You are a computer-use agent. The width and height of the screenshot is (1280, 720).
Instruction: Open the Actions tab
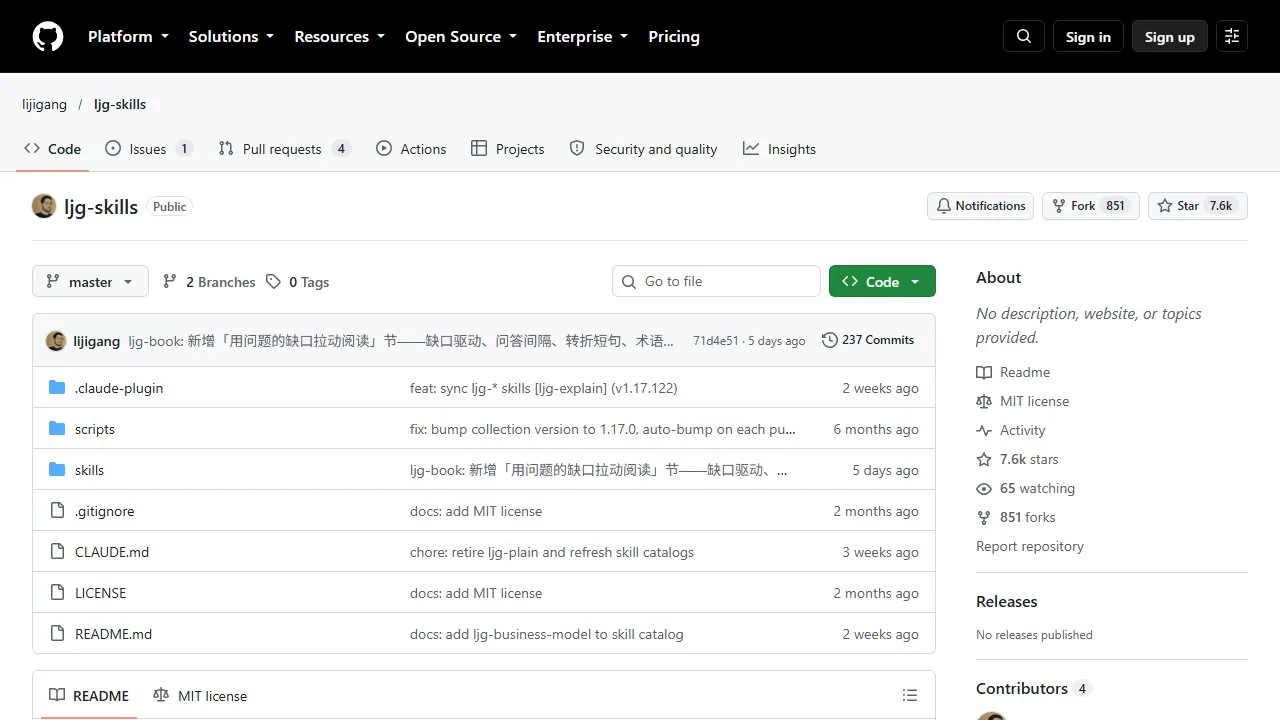coord(411,149)
